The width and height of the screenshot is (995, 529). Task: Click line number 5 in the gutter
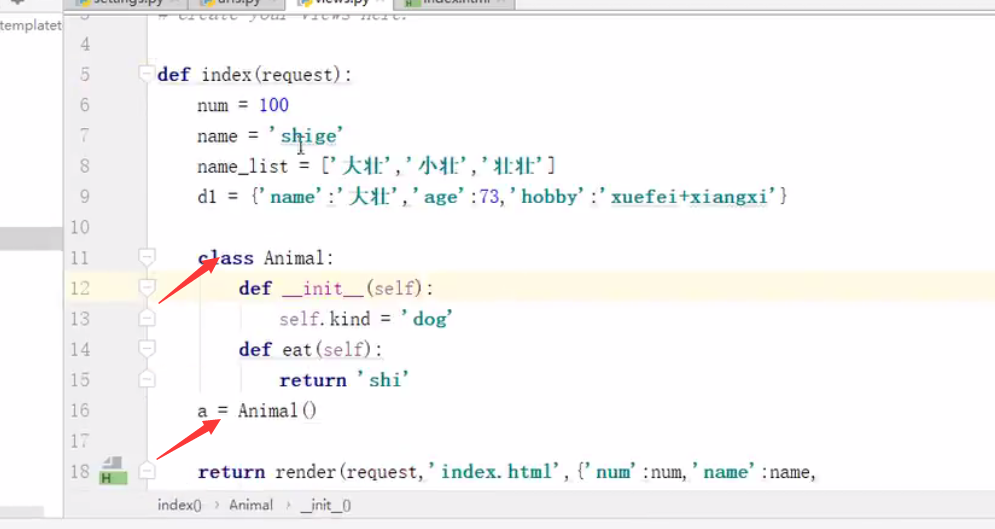[85, 74]
